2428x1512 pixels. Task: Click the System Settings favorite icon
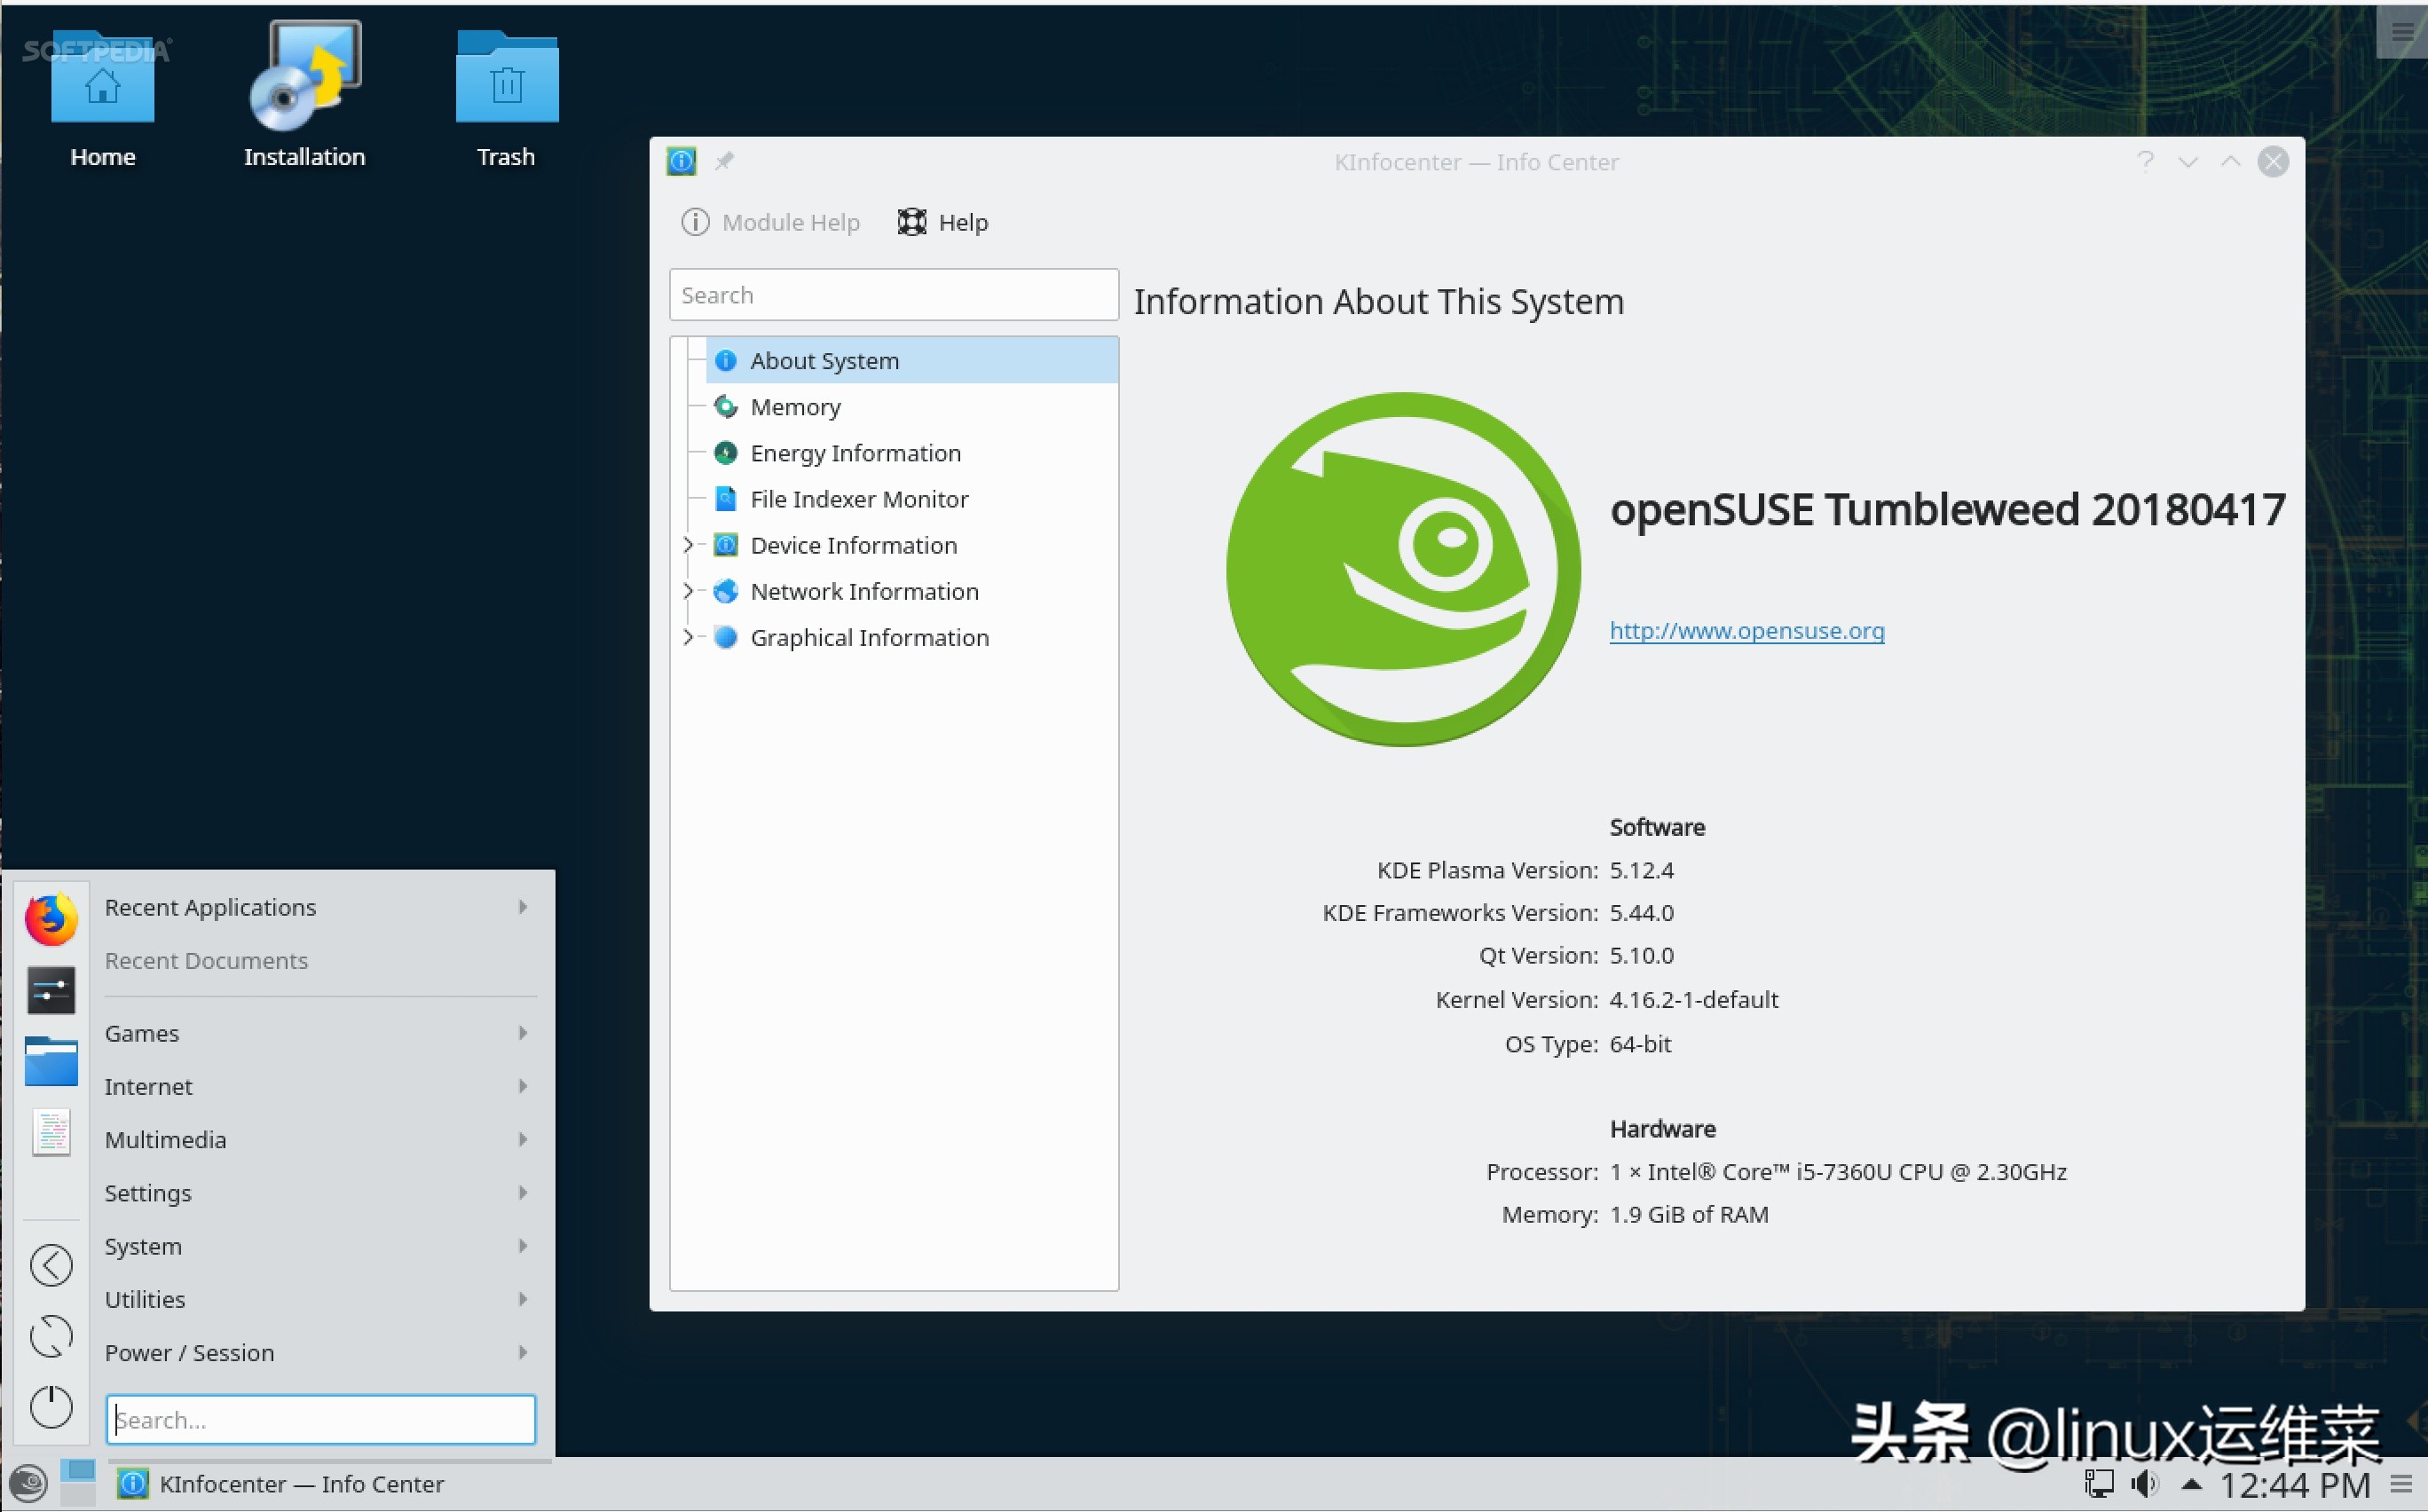(51, 990)
